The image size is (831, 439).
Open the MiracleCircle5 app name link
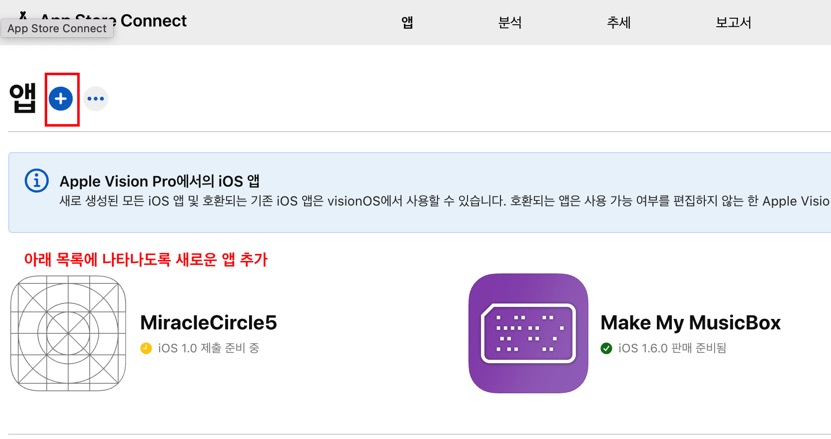[x=208, y=322]
